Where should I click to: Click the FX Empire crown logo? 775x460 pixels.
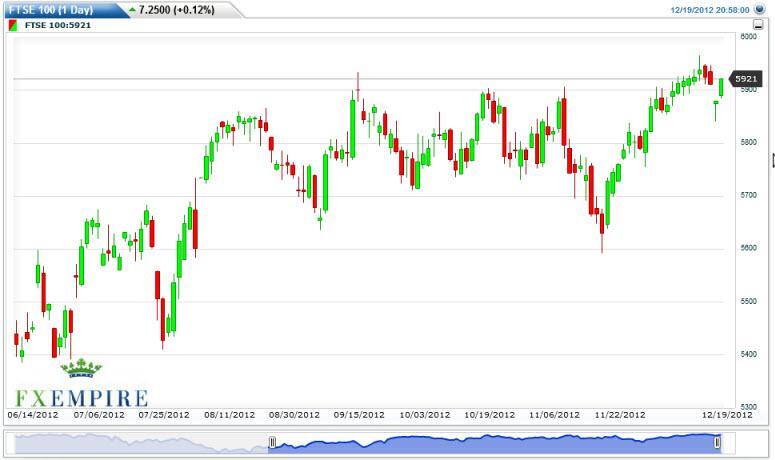coord(82,368)
